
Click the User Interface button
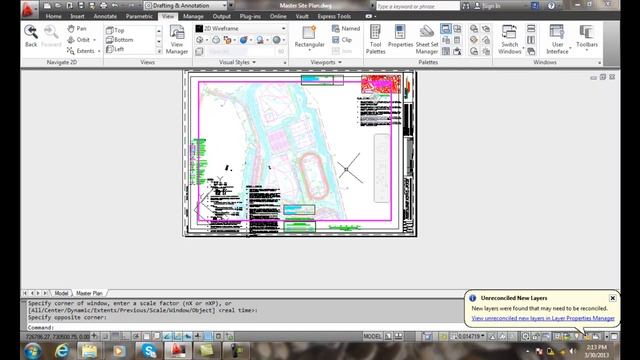coord(557,39)
